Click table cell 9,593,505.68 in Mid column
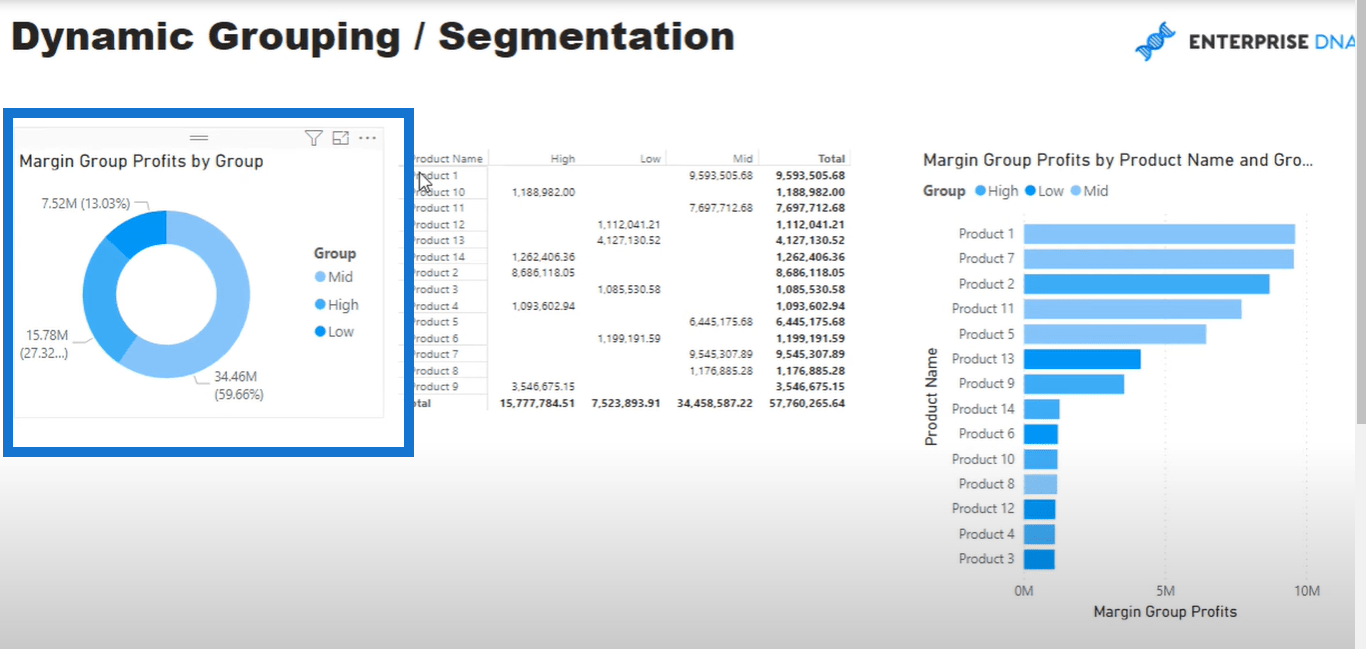Image resolution: width=1366 pixels, height=649 pixels. coord(720,175)
